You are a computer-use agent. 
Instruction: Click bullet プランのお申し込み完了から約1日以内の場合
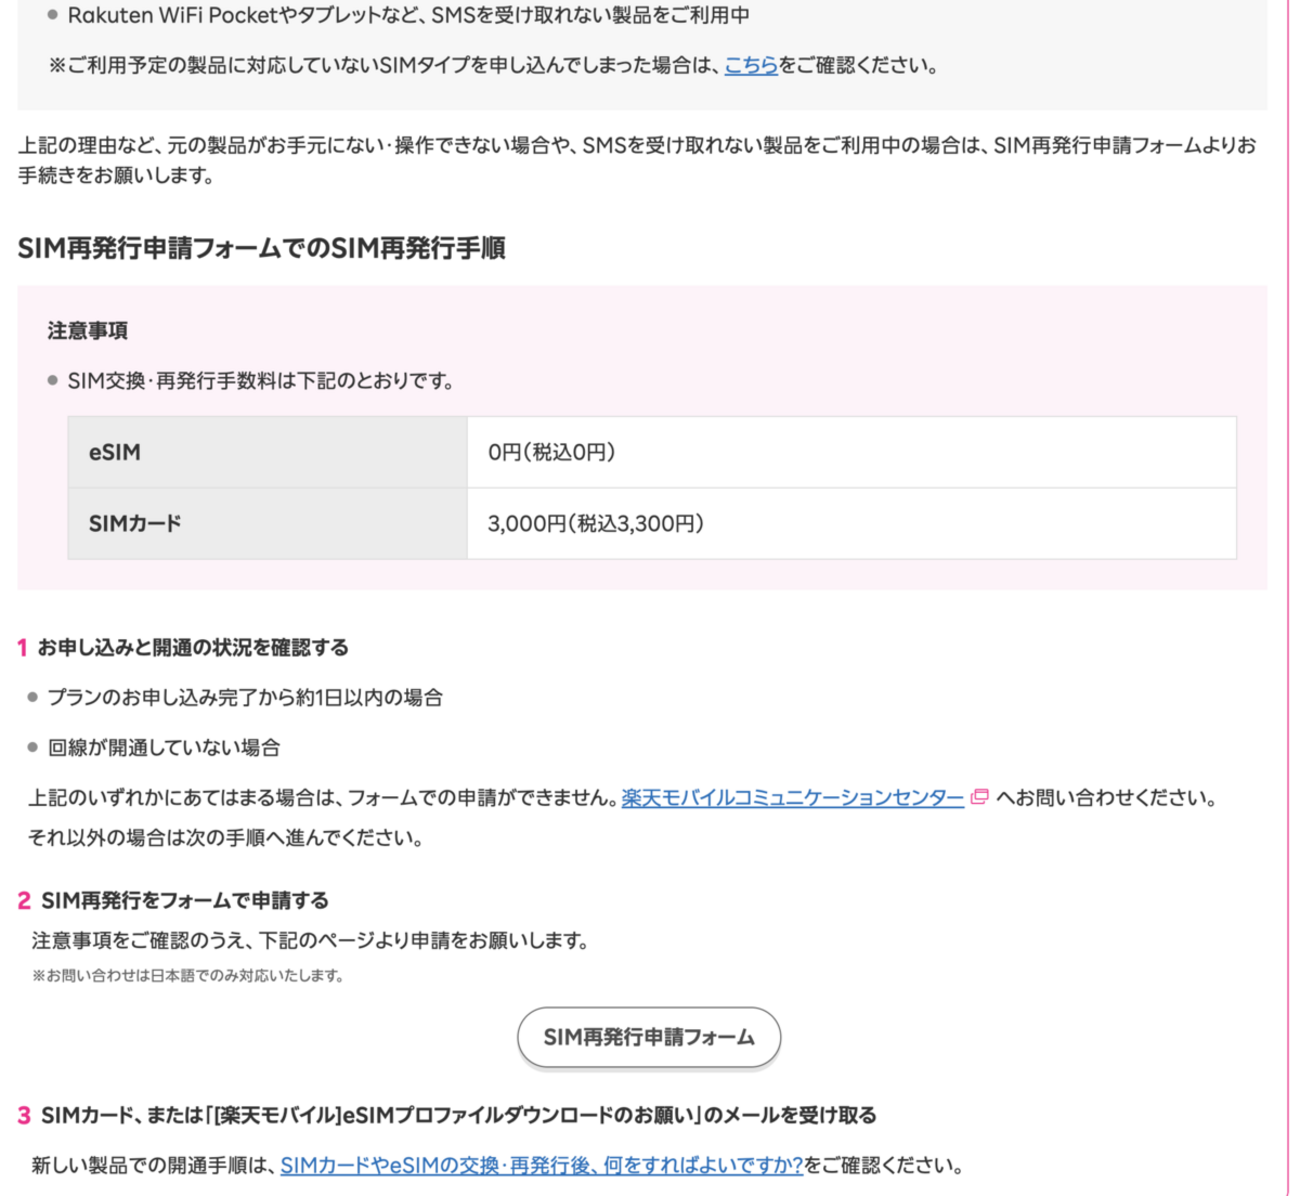(x=245, y=698)
